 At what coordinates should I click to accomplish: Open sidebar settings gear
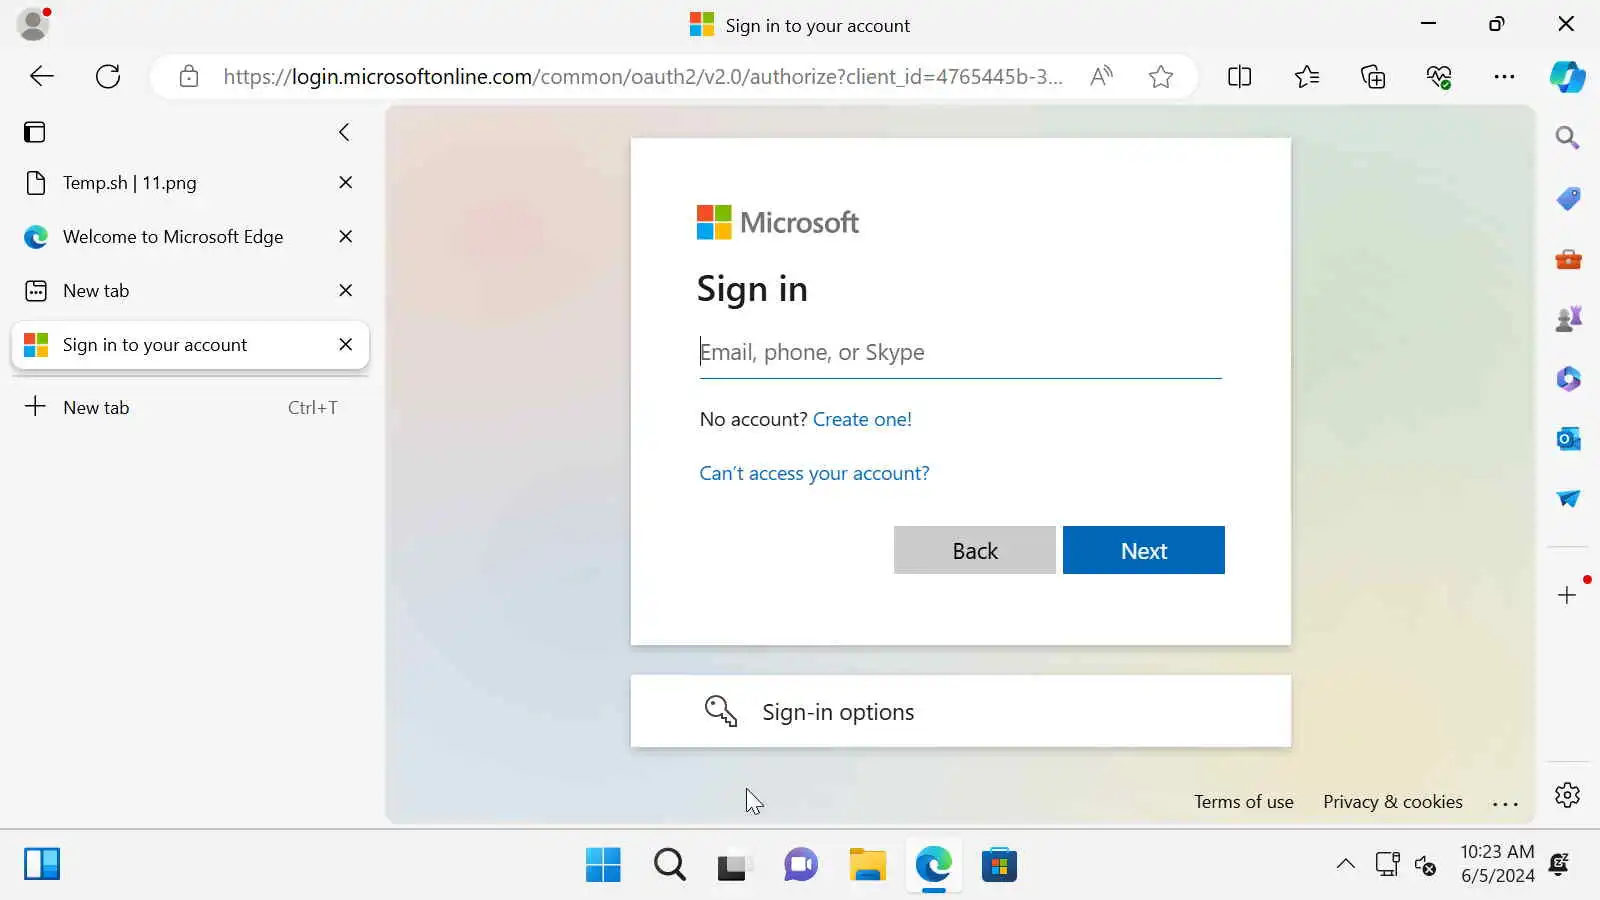click(1567, 795)
